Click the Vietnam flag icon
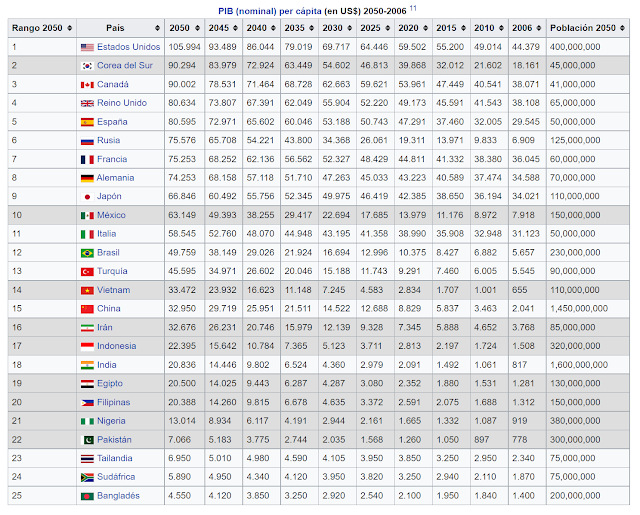Viewport: 640px width, 515px height. point(87,291)
